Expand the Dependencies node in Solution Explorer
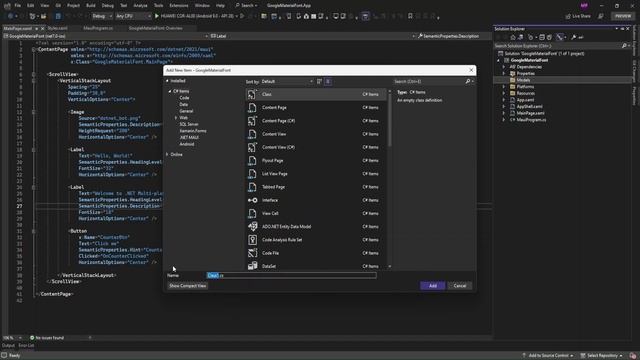 pos(504,67)
